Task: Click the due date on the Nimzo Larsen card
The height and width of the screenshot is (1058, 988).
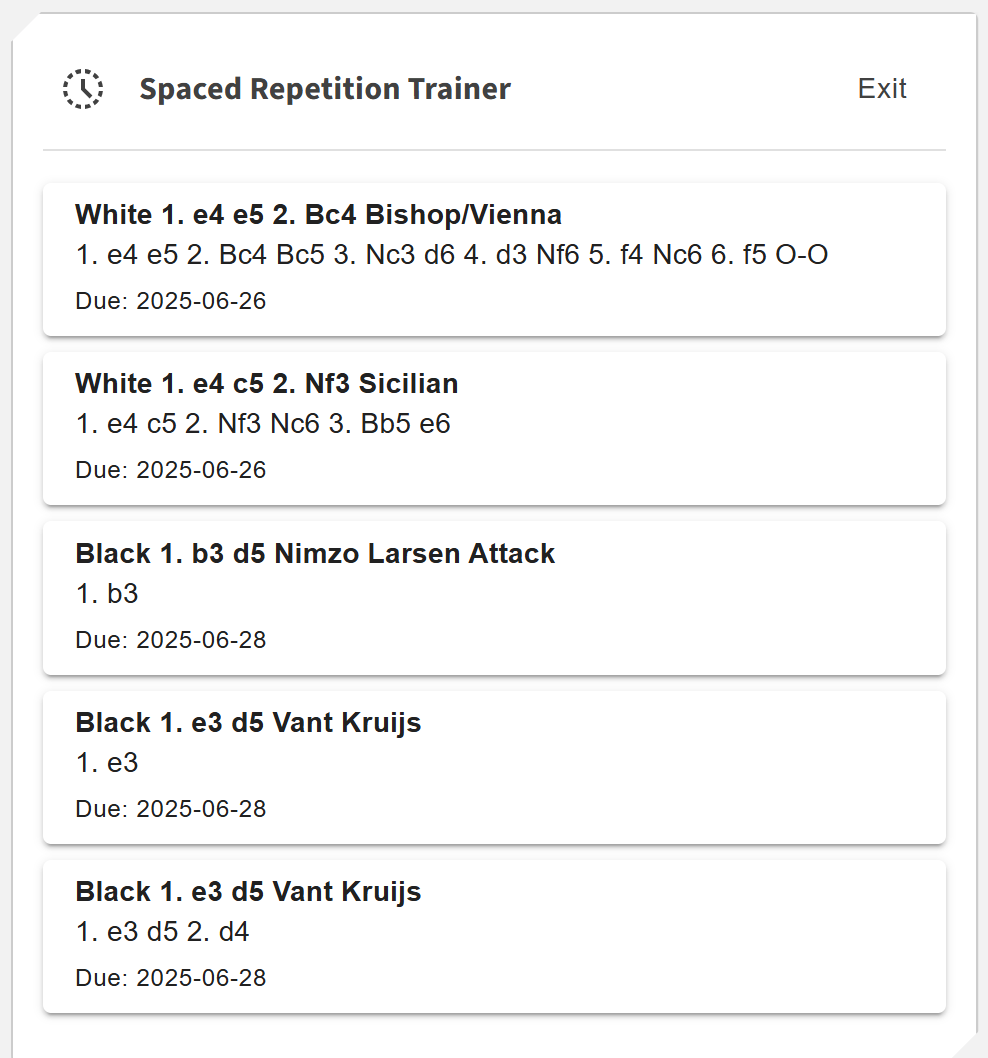Action: tap(171, 640)
